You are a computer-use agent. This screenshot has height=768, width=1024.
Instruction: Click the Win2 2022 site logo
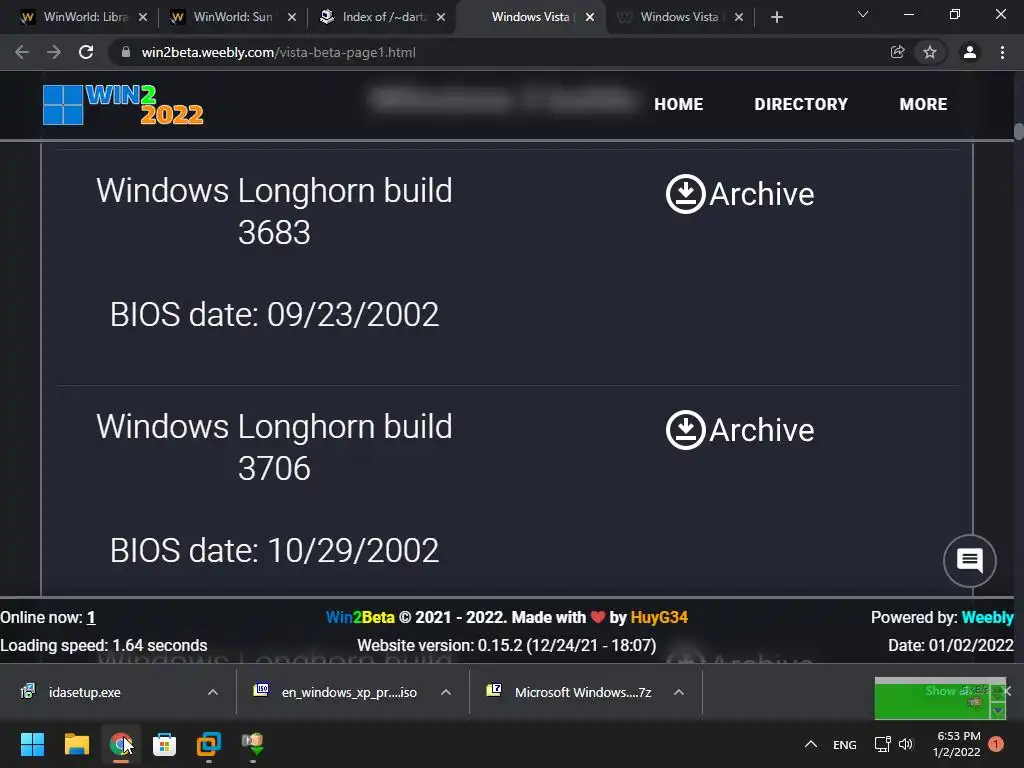[123, 104]
